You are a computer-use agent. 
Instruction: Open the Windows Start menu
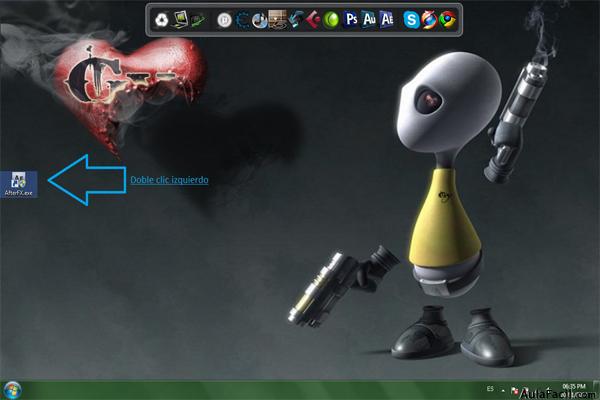pos(12,390)
